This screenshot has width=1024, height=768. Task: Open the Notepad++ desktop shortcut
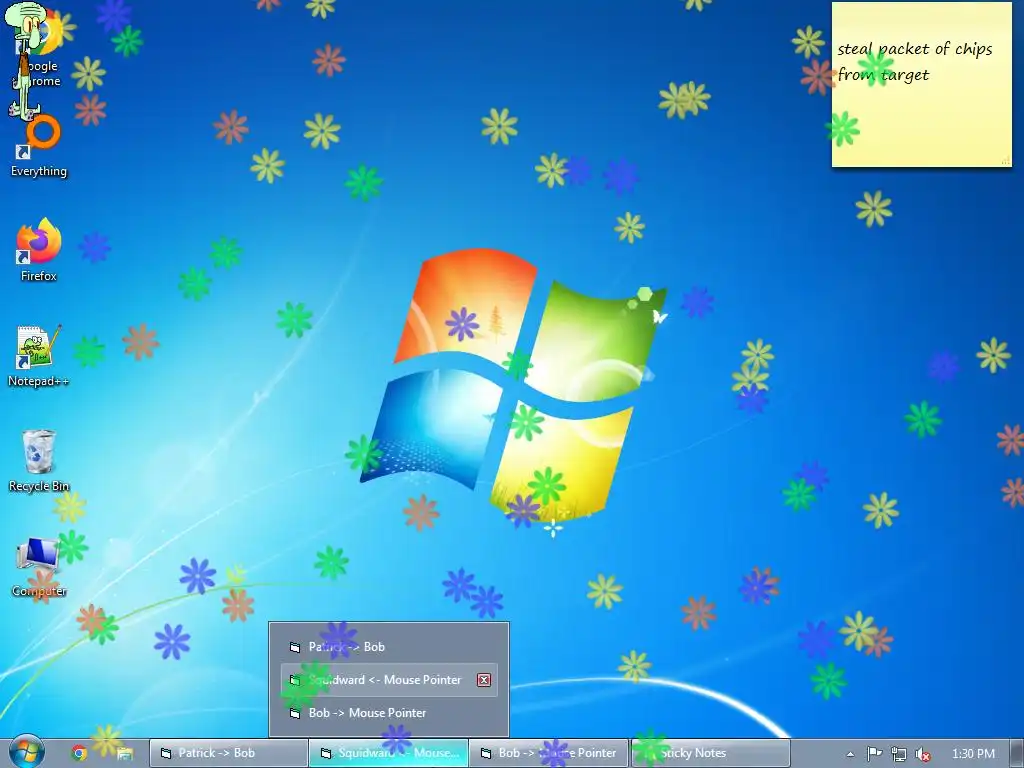[38, 356]
